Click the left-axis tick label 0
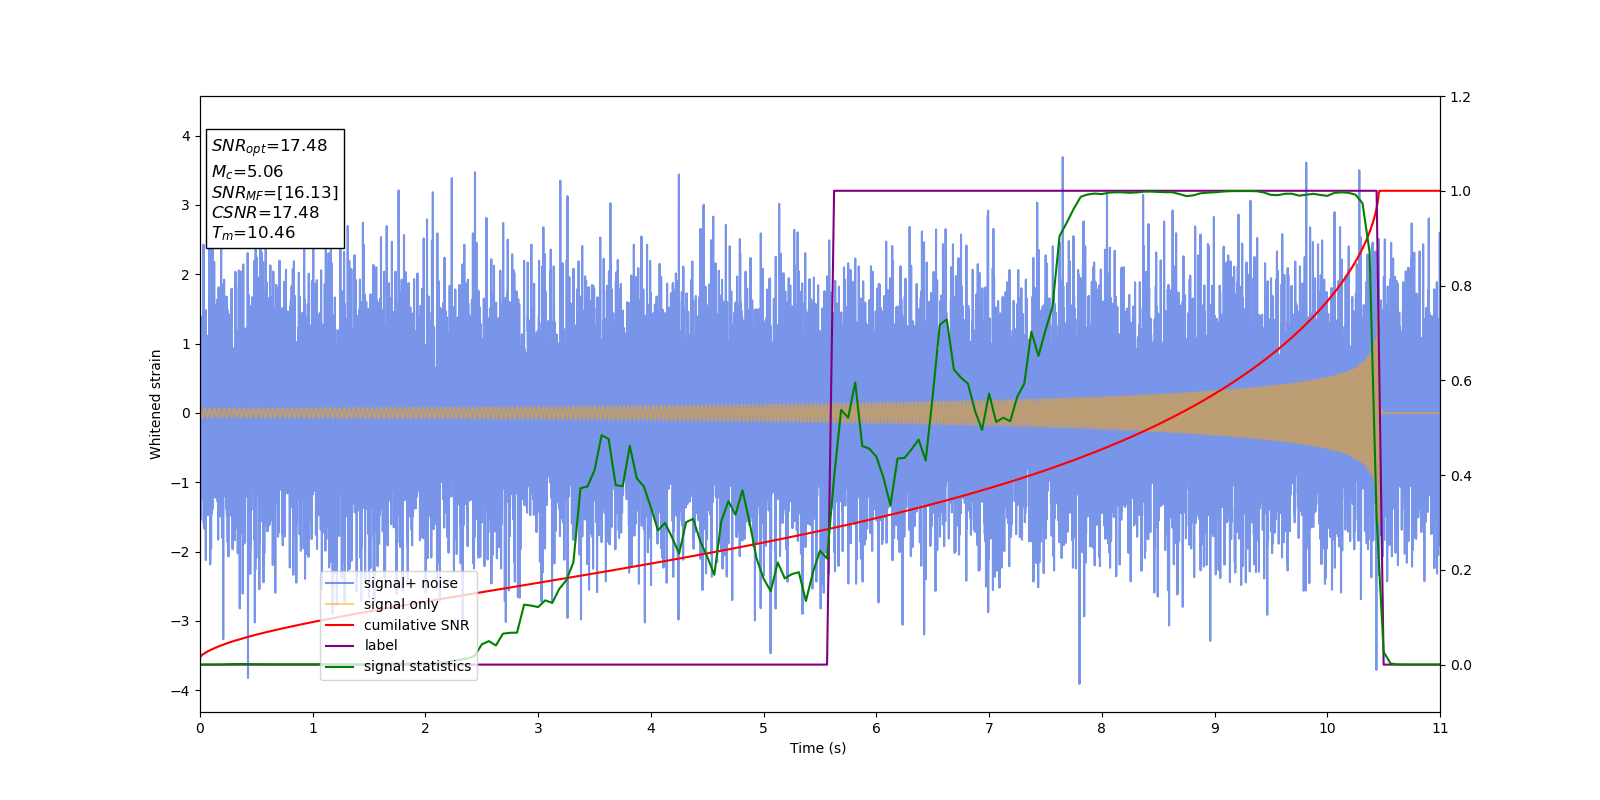The width and height of the screenshot is (1600, 800). tap(186, 413)
